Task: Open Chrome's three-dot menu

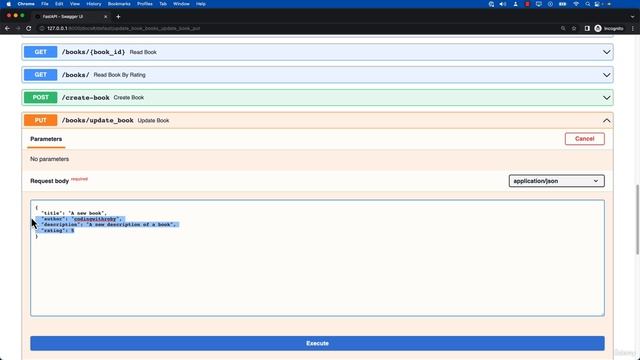Action: (633, 29)
